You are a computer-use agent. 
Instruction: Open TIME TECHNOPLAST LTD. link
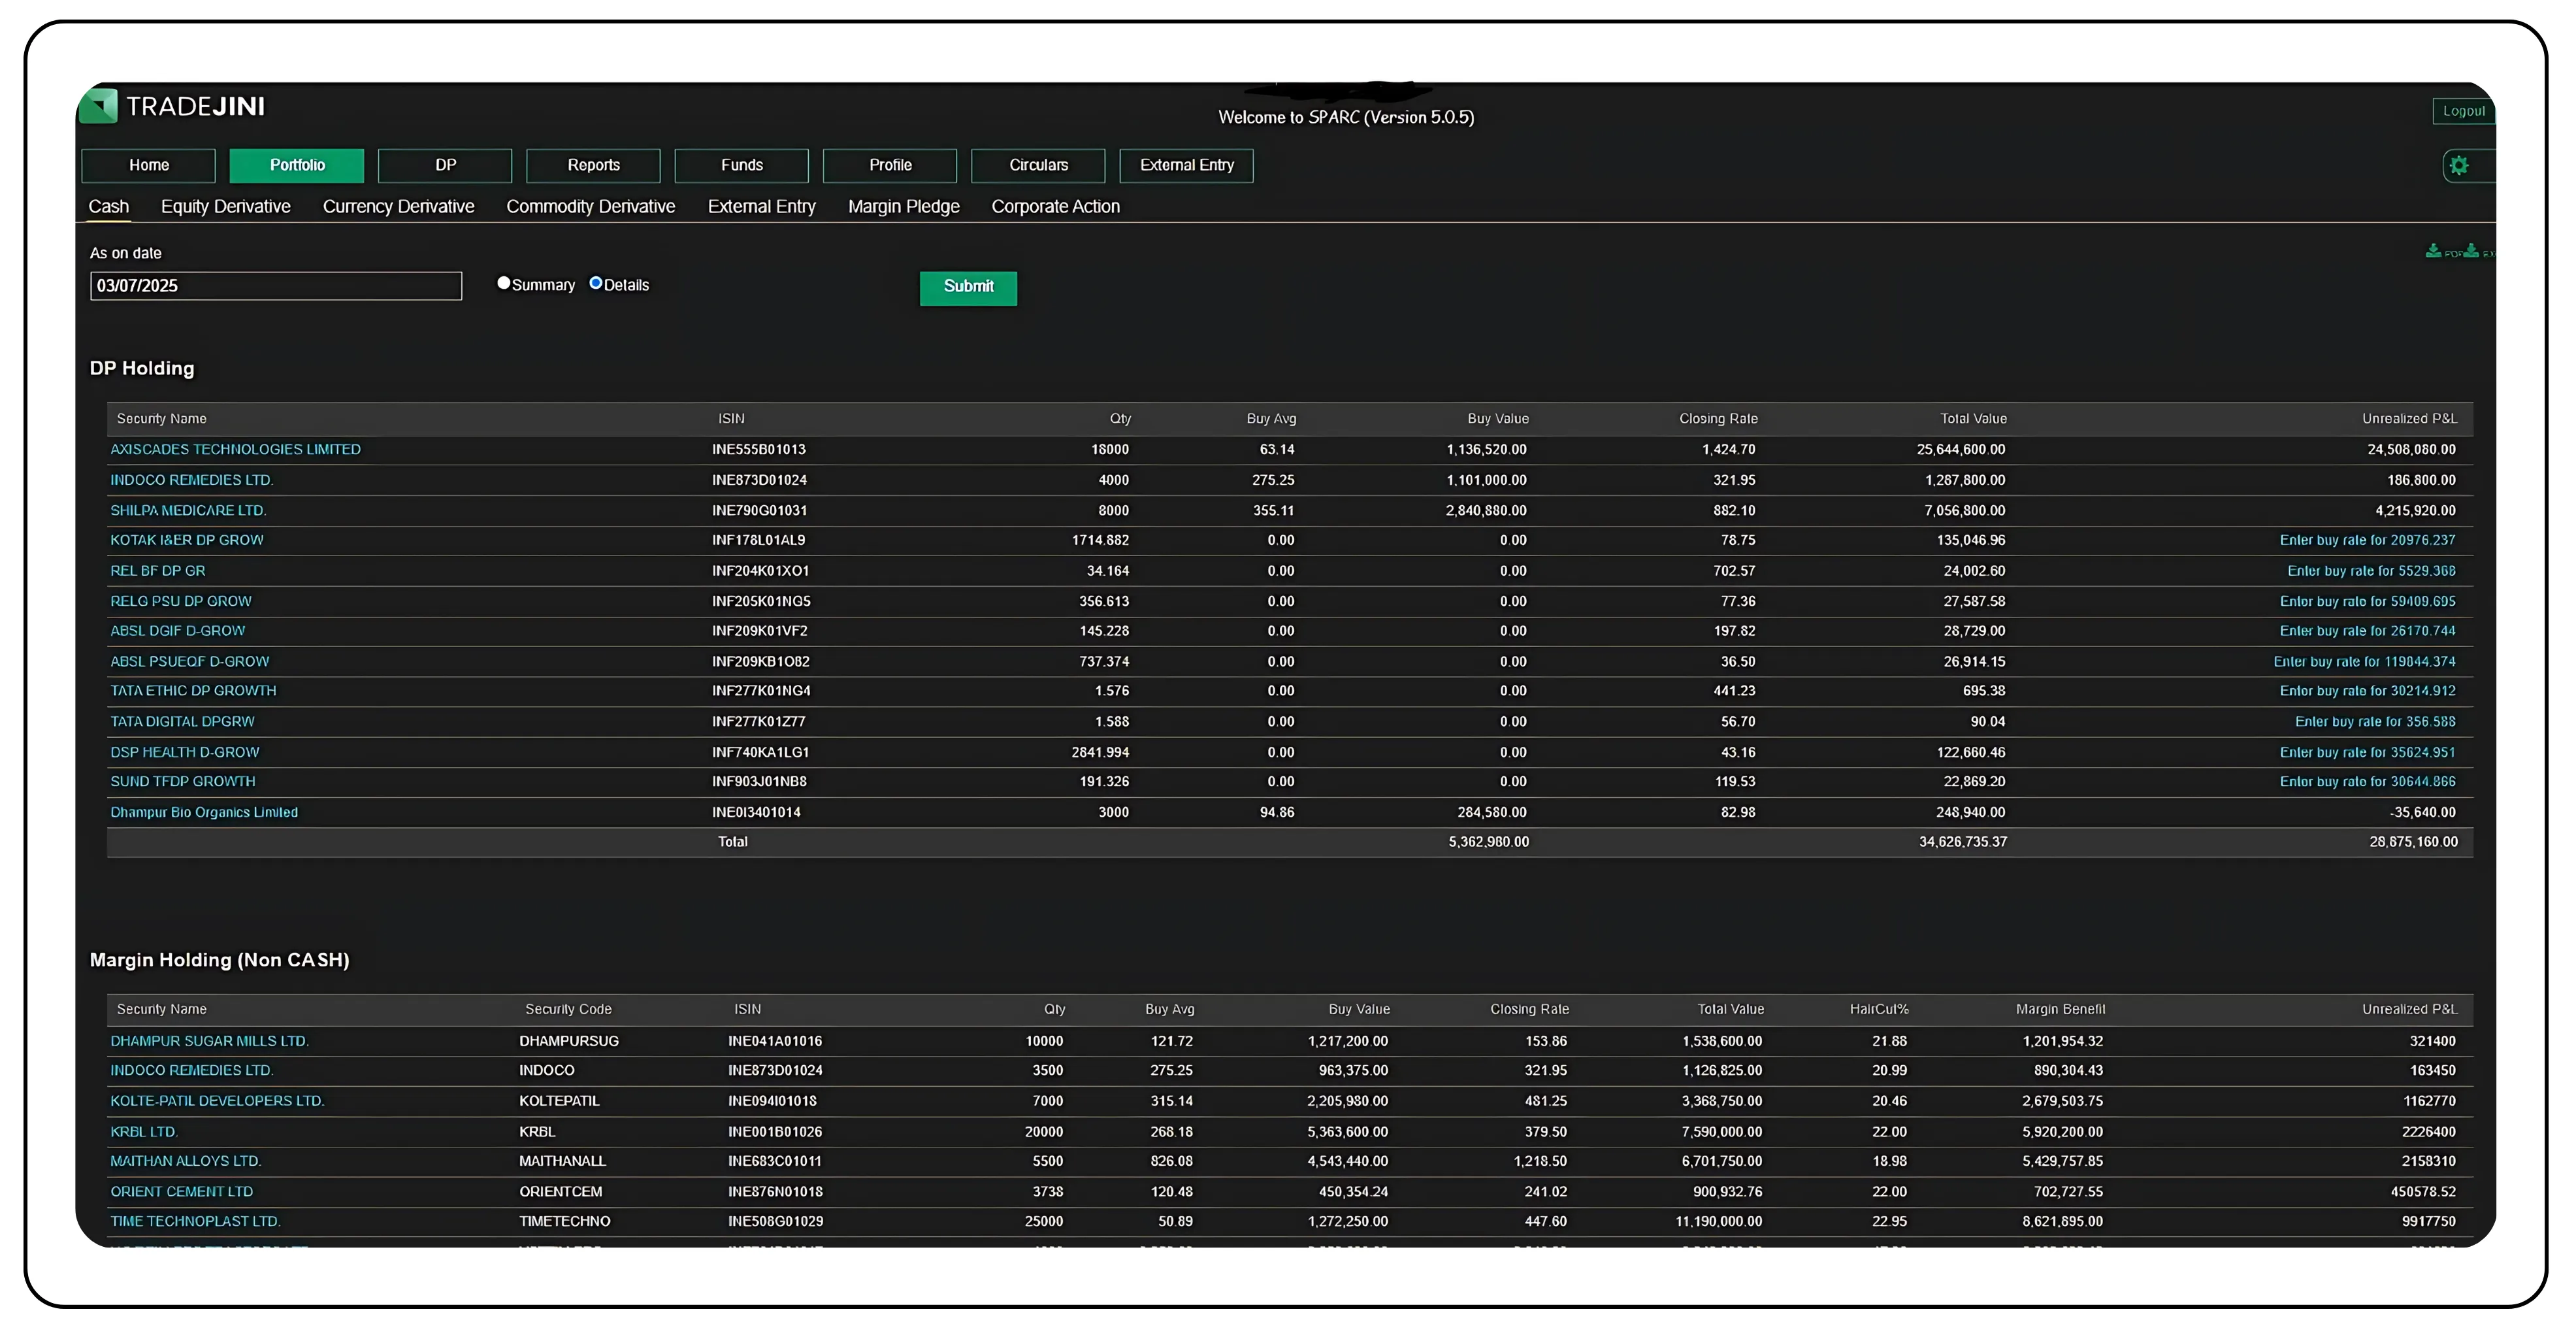pos(195,1222)
